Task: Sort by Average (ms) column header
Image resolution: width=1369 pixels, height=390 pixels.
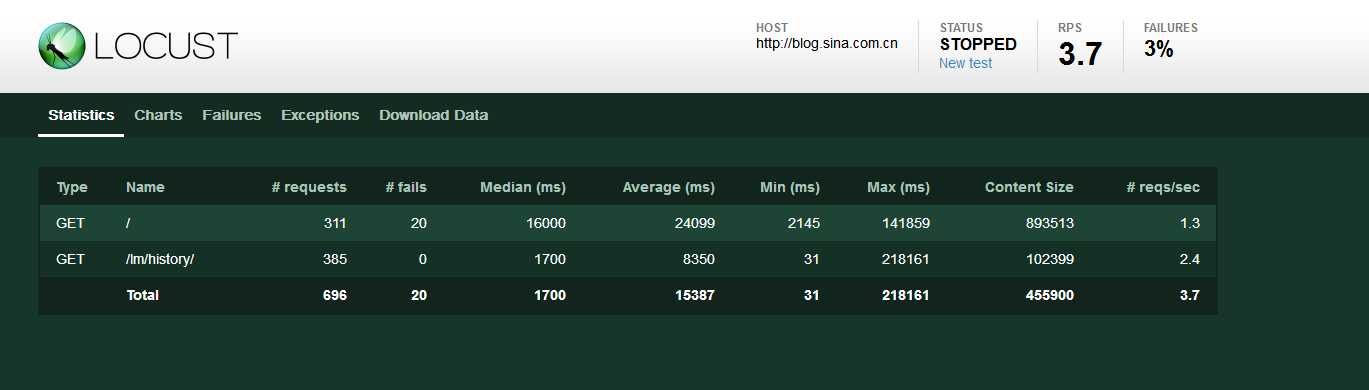Action: pos(669,187)
